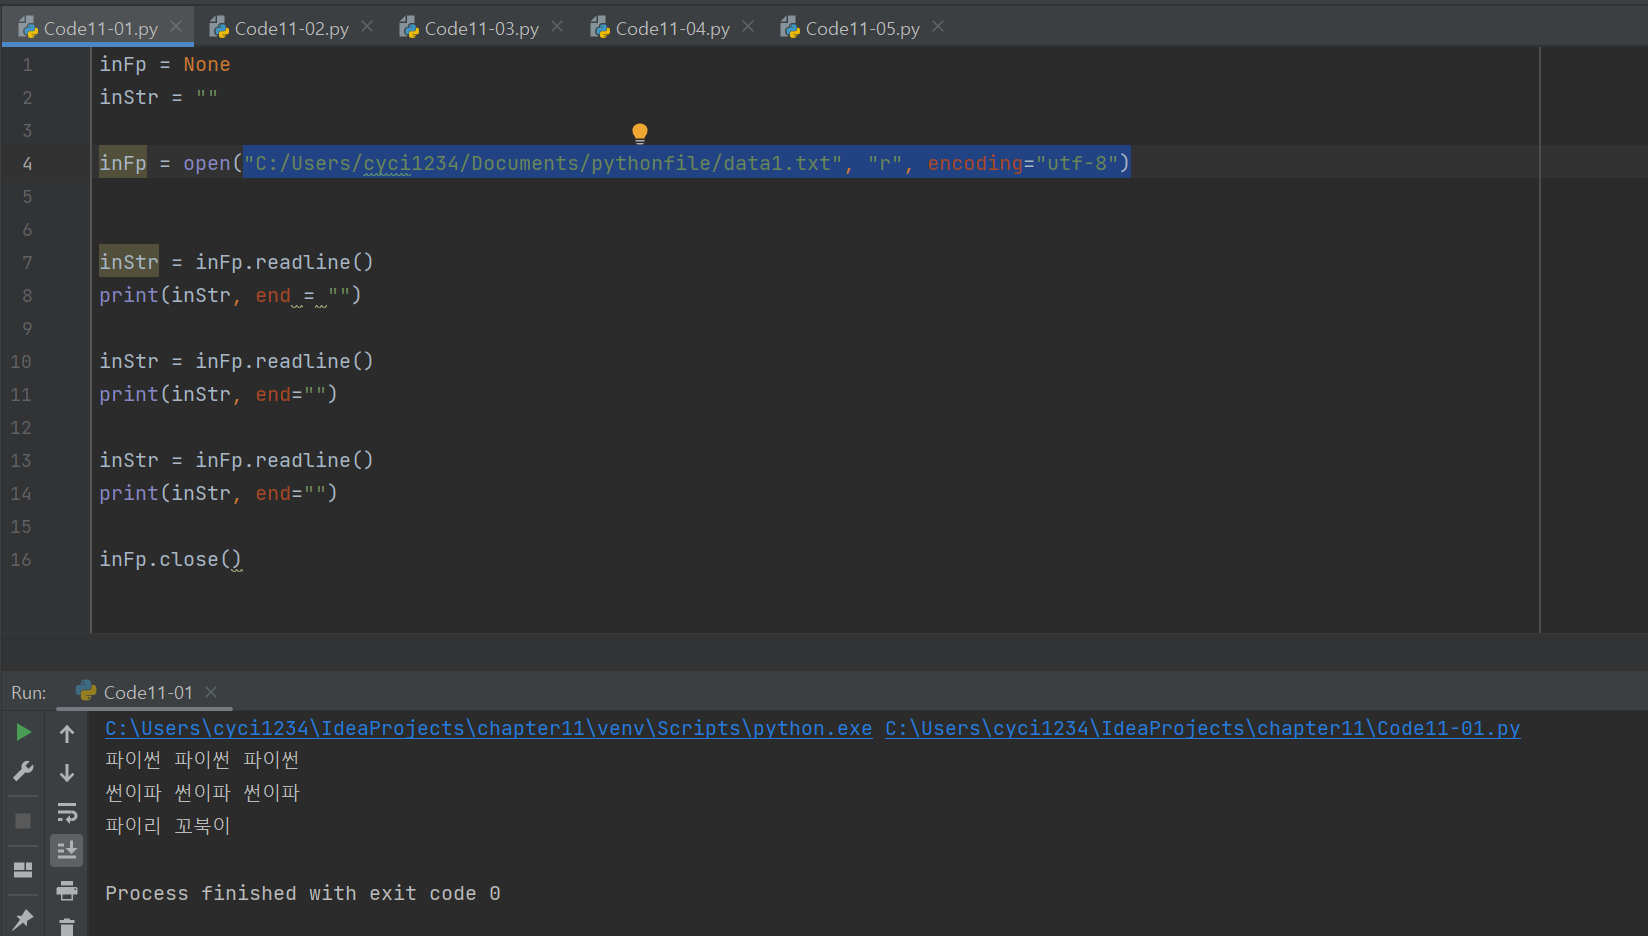
Task: Toggle Use Soft Wraps in console
Action: 67,812
